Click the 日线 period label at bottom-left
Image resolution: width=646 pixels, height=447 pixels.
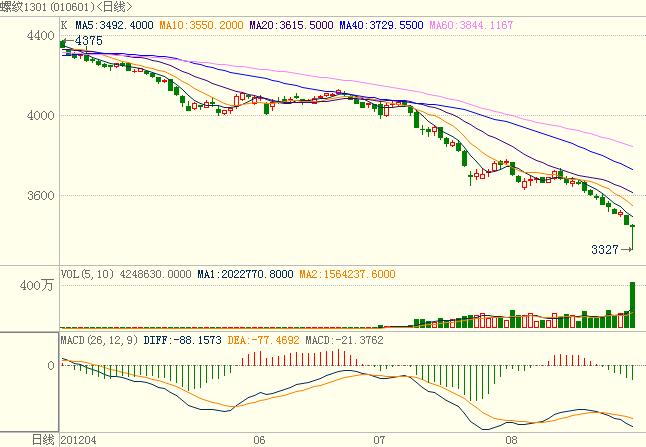[x=43, y=440]
